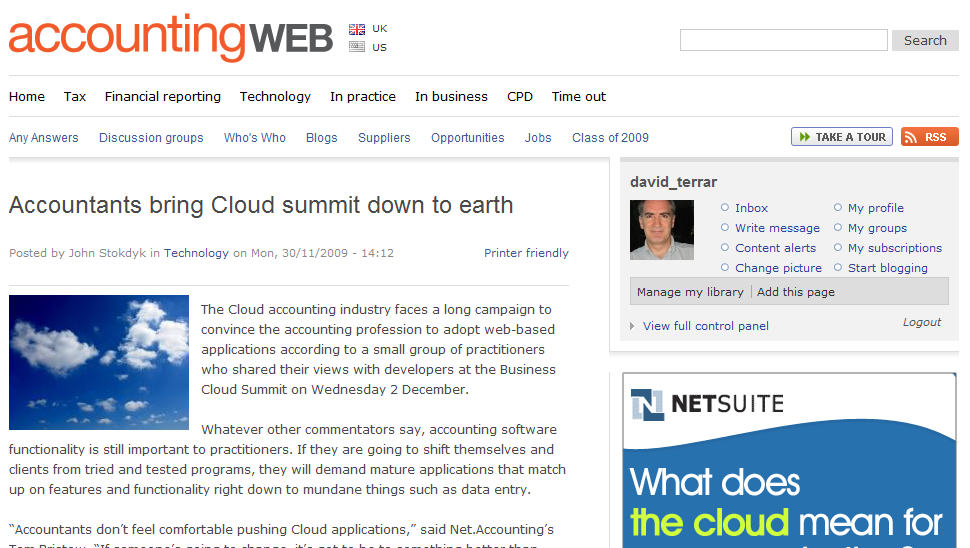The height and width of the screenshot is (548, 970).
Task: Click Add this page
Action: (796, 292)
